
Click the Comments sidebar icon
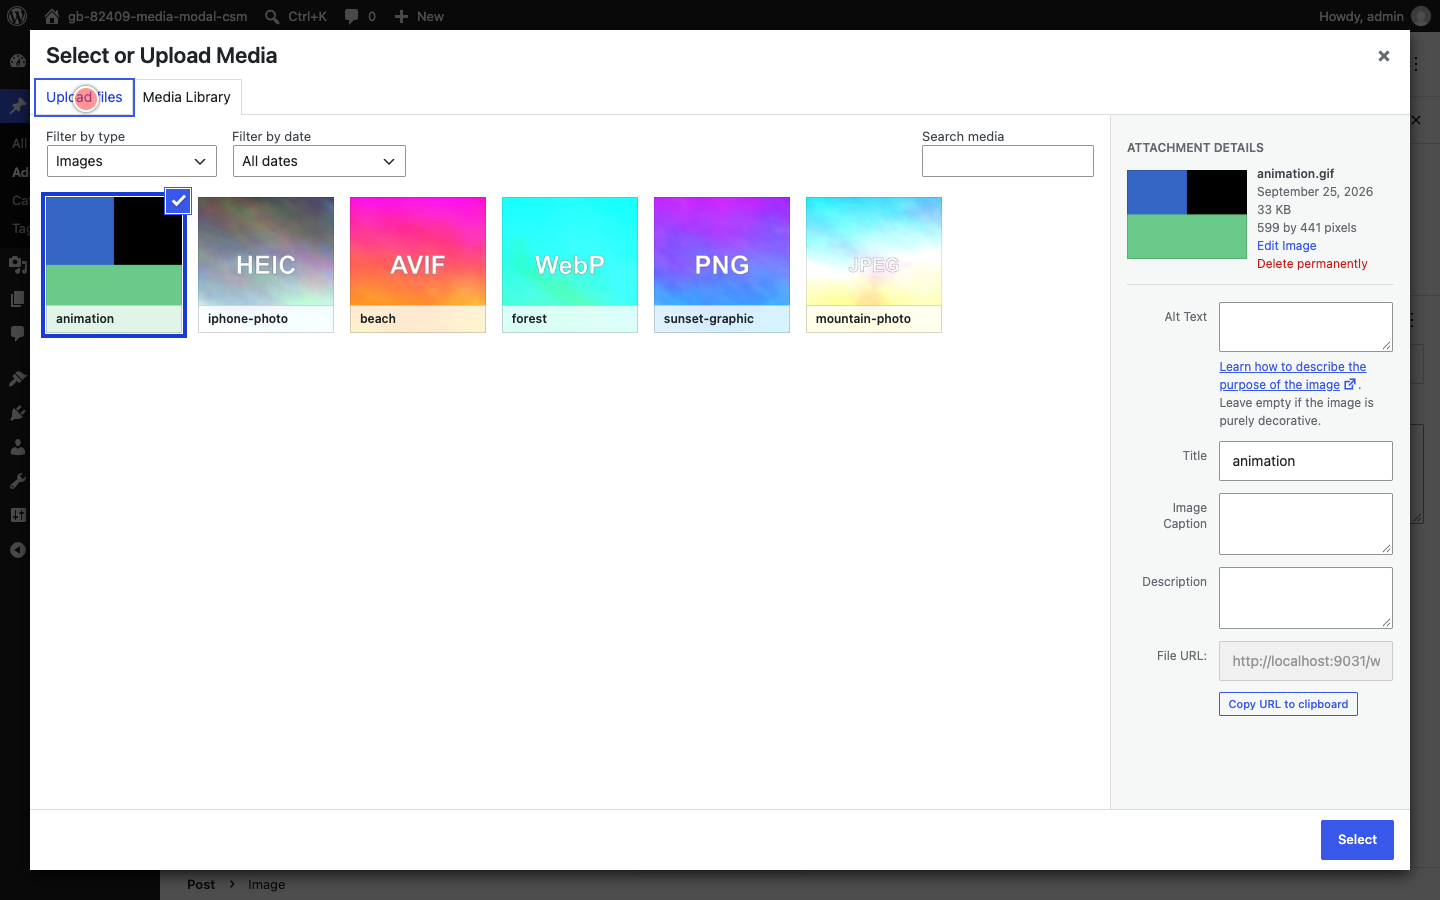coord(17,333)
